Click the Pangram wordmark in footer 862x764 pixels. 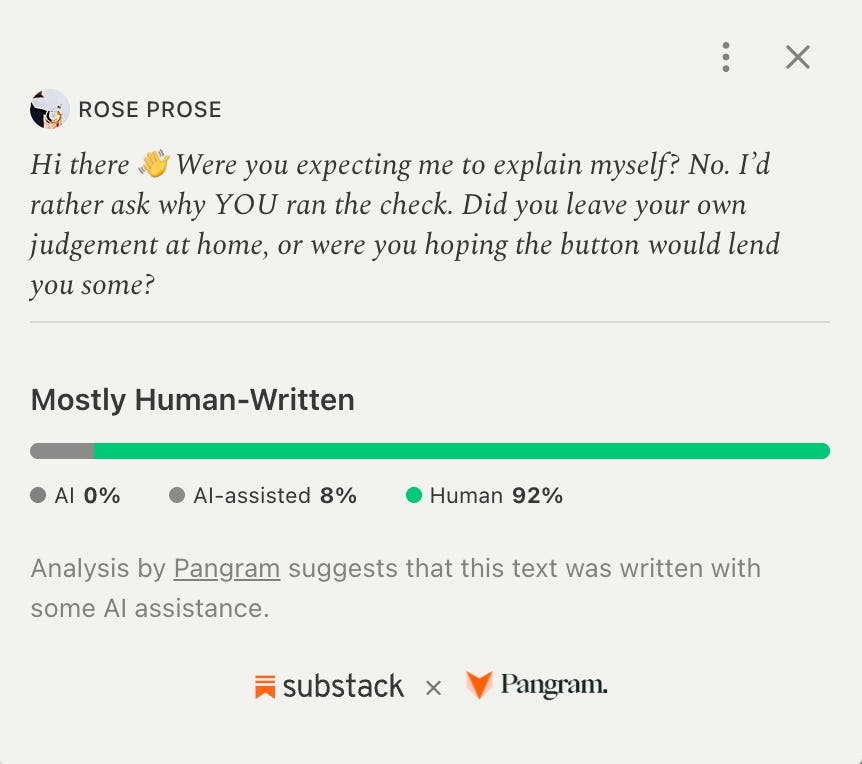click(x=554, y=685)
